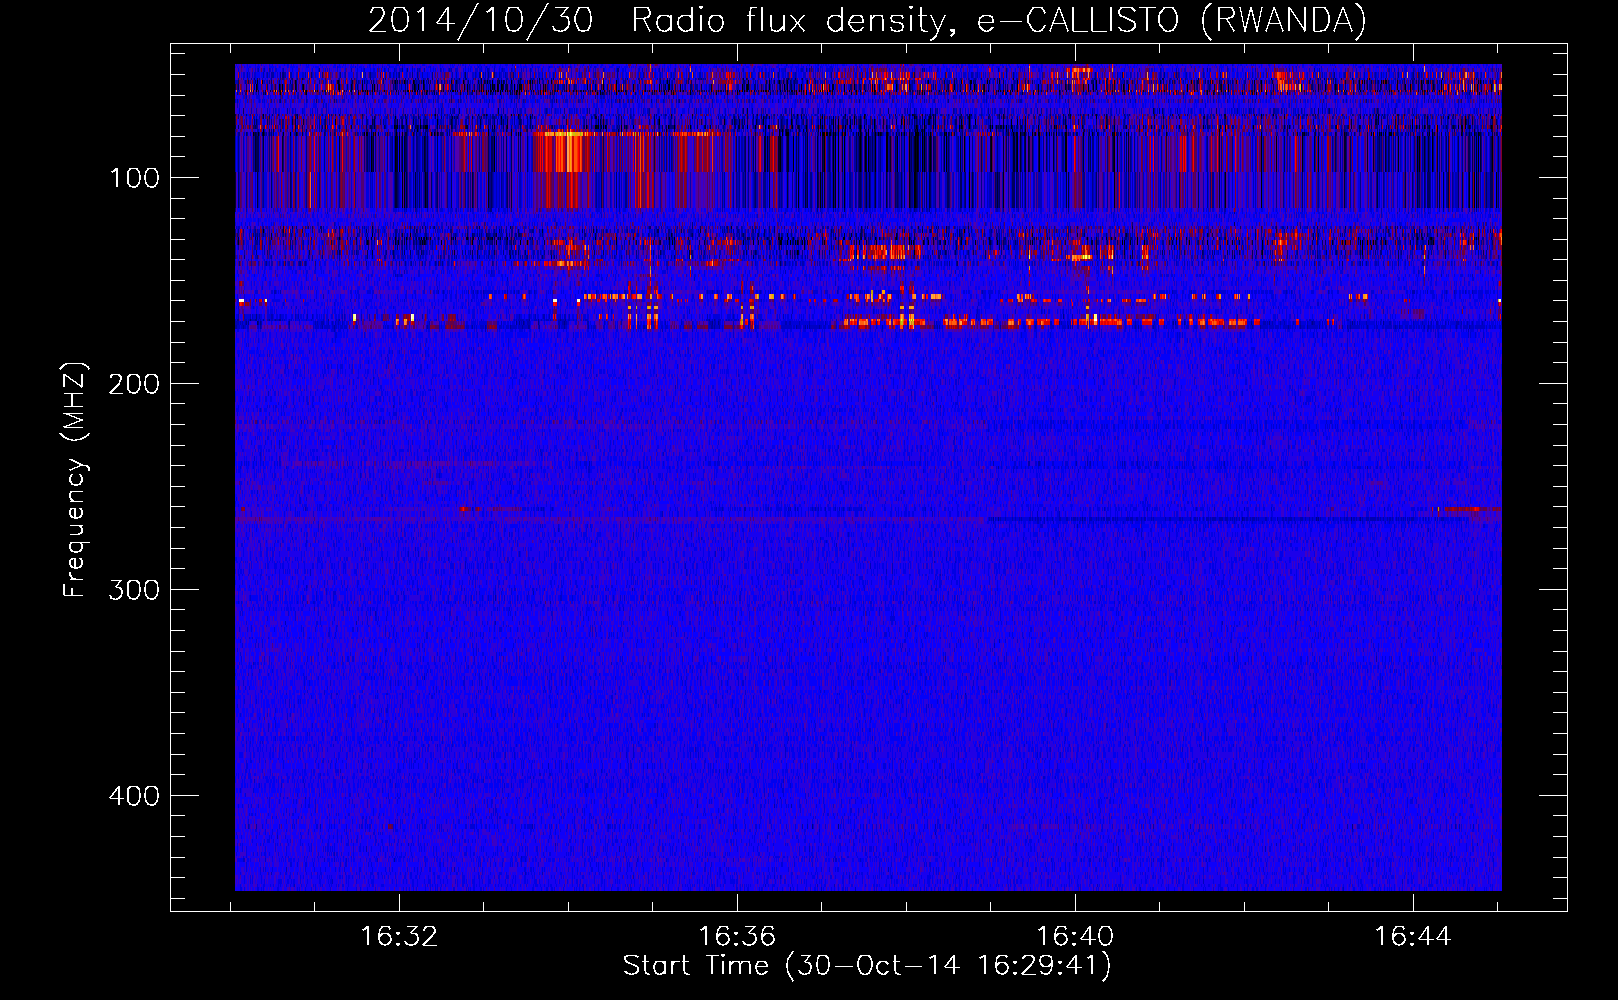1618x1000 pixels.
Task: Click the 300 frequency tick label
Action: (134, 590)
